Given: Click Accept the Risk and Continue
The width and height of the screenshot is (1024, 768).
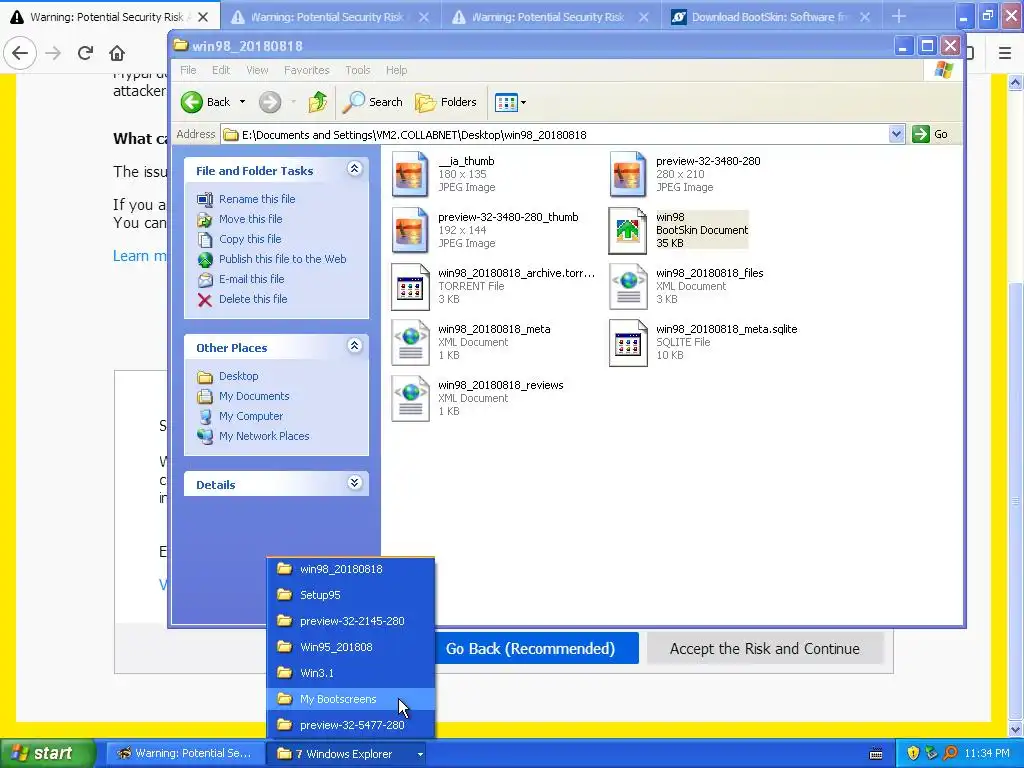Looking at the screenshot, I should tap(765, 648).
